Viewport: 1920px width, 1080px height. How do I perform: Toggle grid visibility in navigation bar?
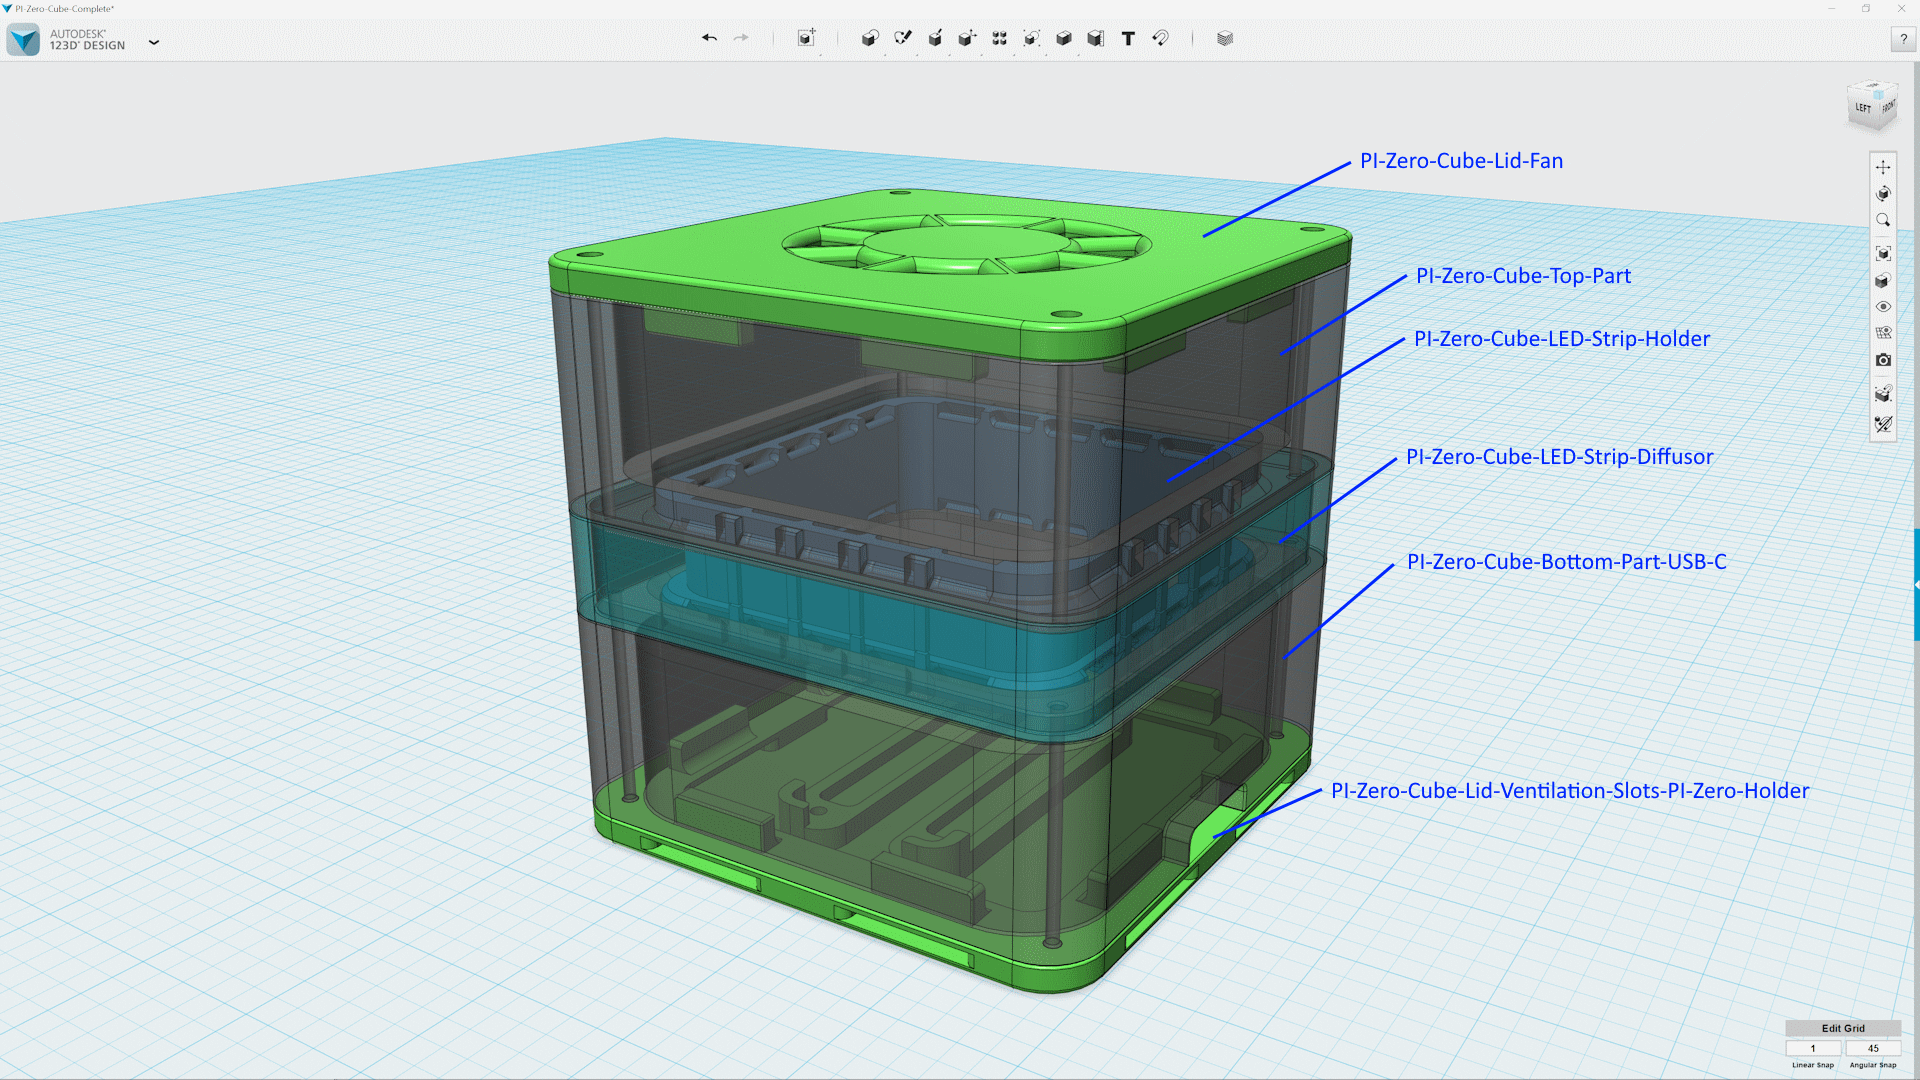click(x=1883, y=333)
